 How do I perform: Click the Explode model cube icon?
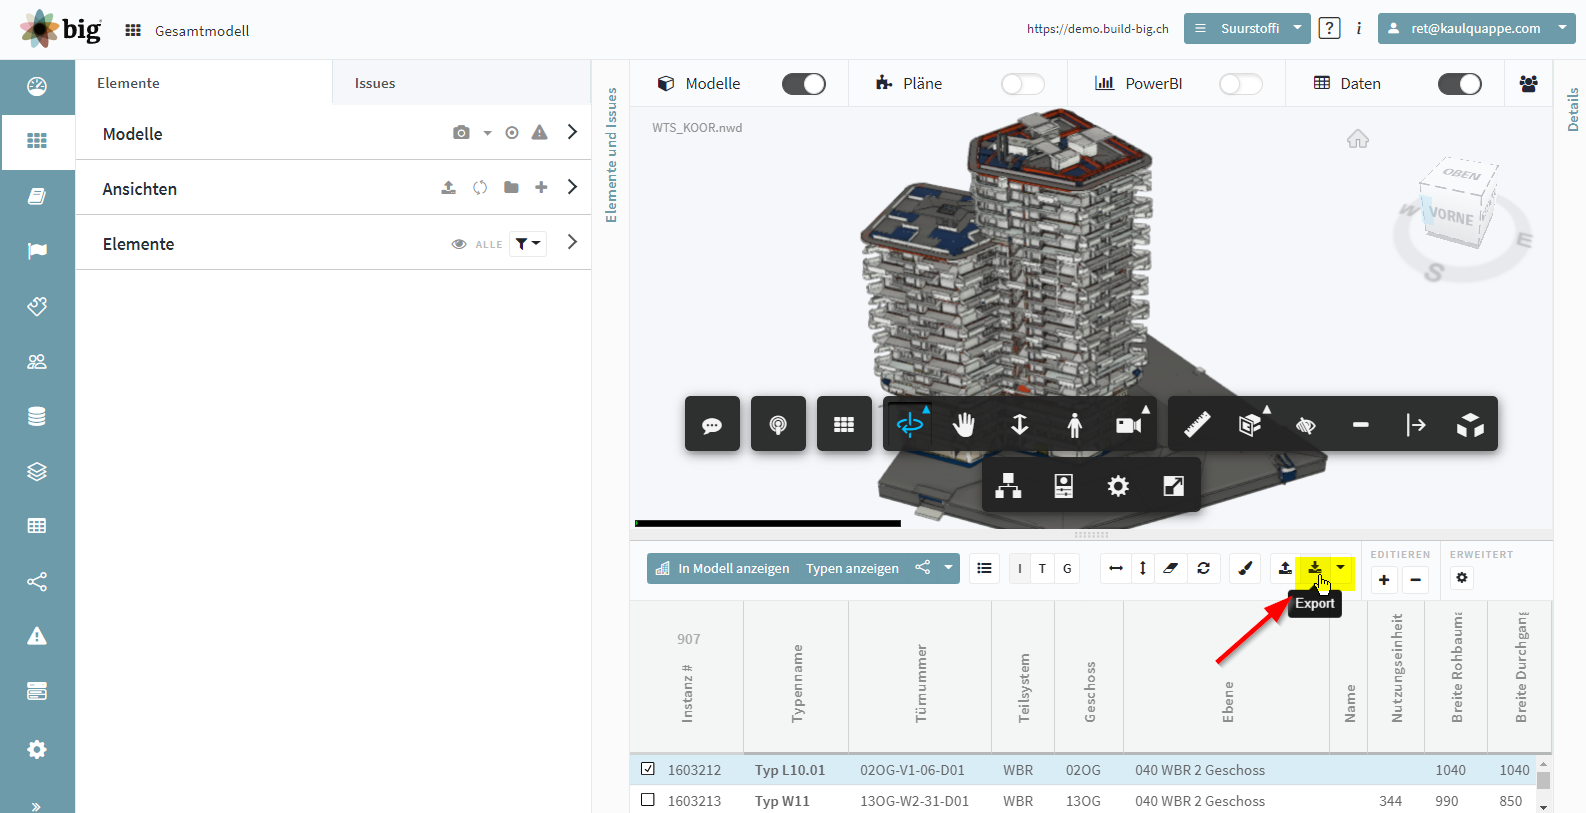(x=1470, y=425)
